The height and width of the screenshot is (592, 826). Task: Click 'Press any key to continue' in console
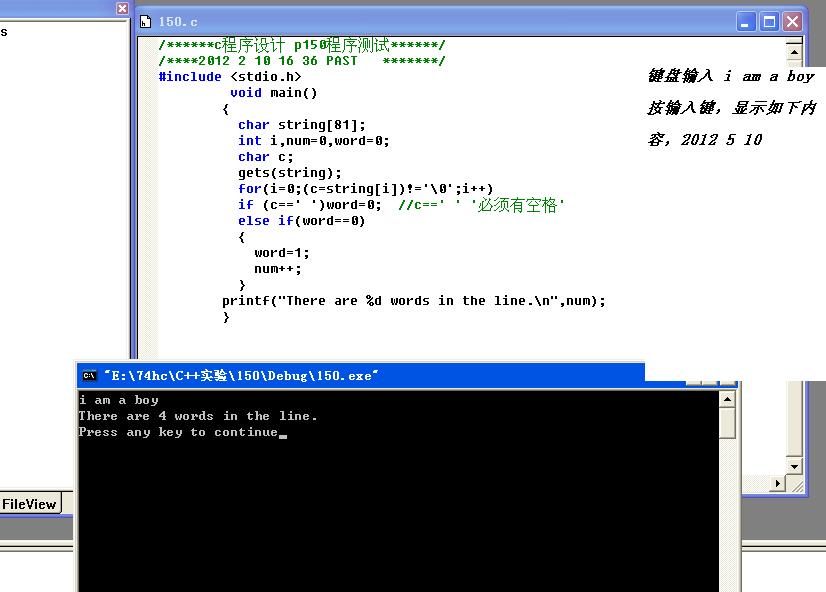click(x=178, y=432)
